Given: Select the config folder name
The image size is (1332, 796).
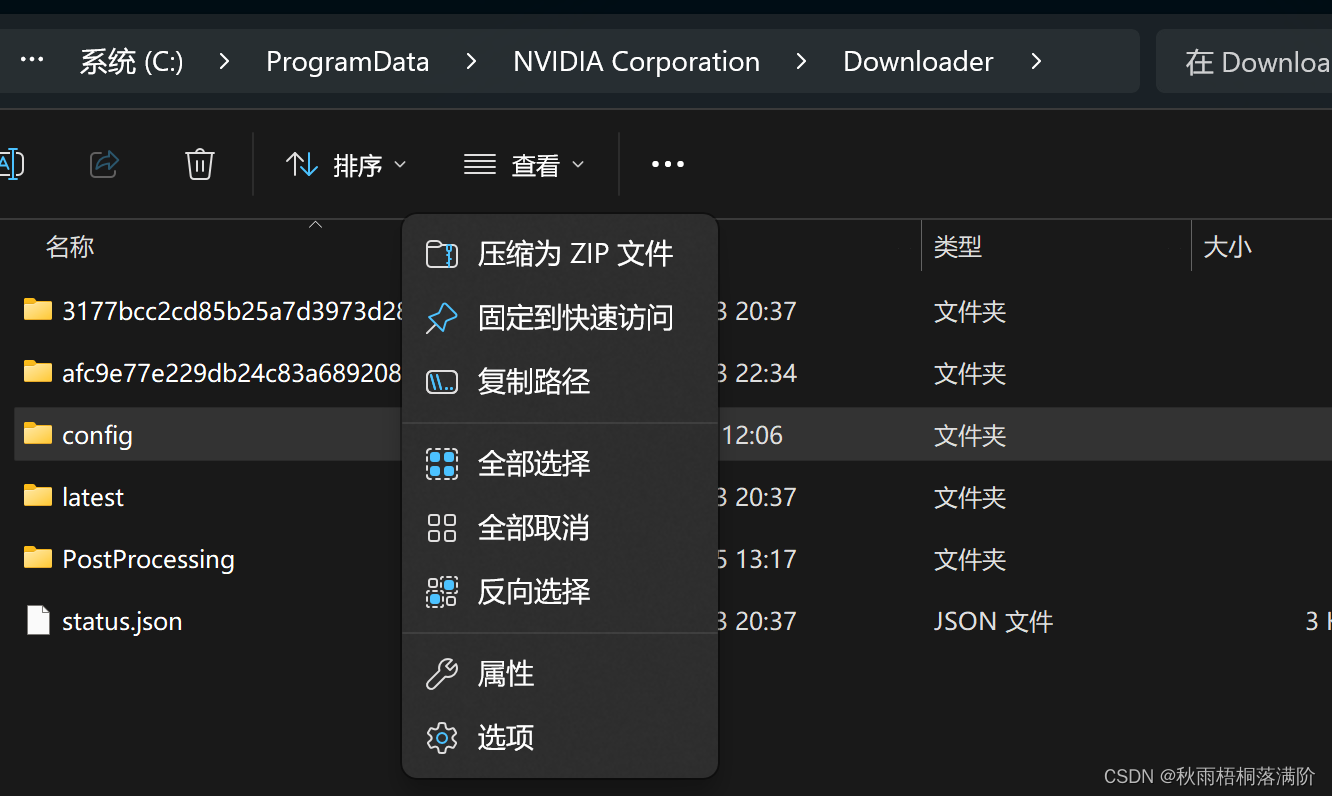Looking at the screenshot, I should pyautogui.click(x=97, y=435).
